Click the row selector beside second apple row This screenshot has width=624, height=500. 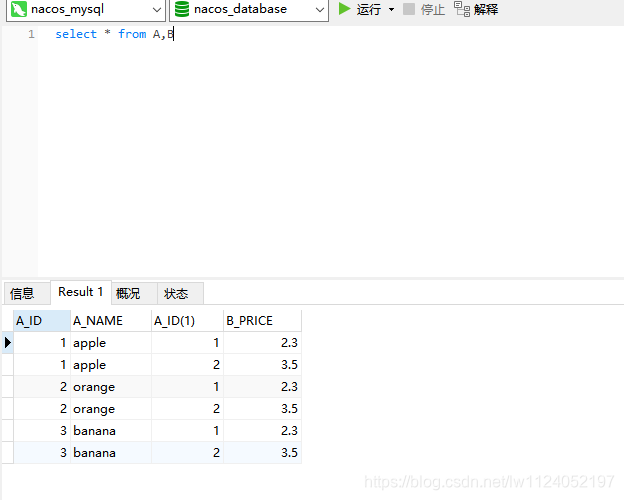pyautogui.click(x=8, y=365)
